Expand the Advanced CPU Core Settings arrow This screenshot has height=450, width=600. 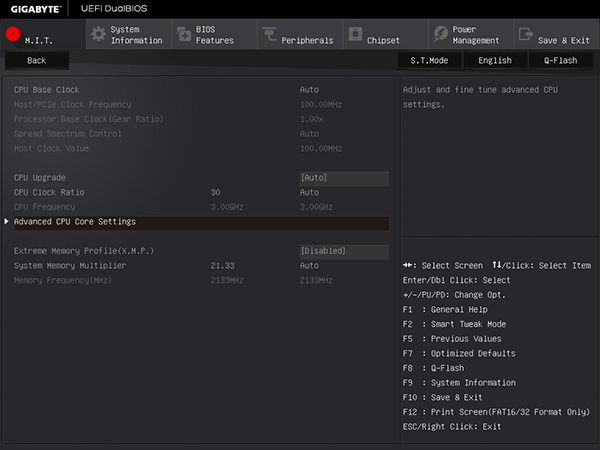click(7, 222)
